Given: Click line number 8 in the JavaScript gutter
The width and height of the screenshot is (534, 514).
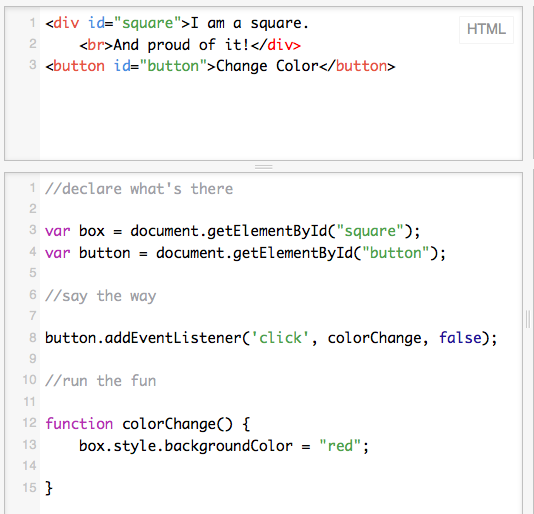Looking at the screenshot, I should (32, 338).
